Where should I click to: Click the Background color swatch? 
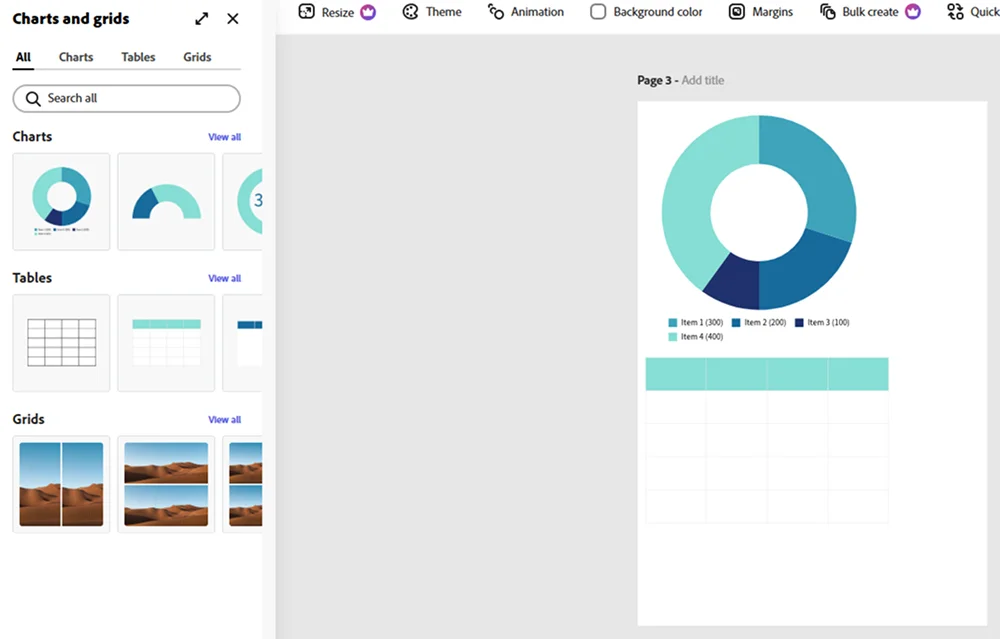point(598,12)
